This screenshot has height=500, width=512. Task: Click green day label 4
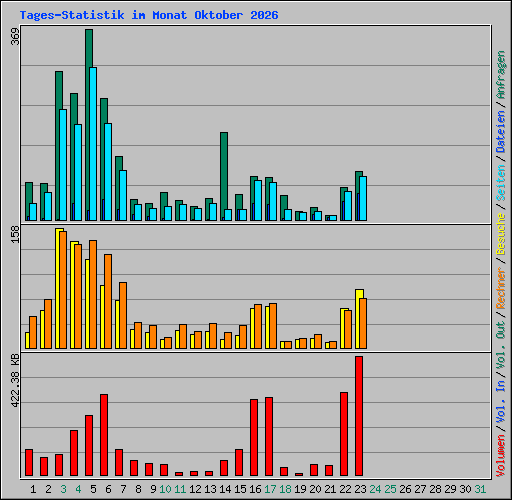coord(78,489)
